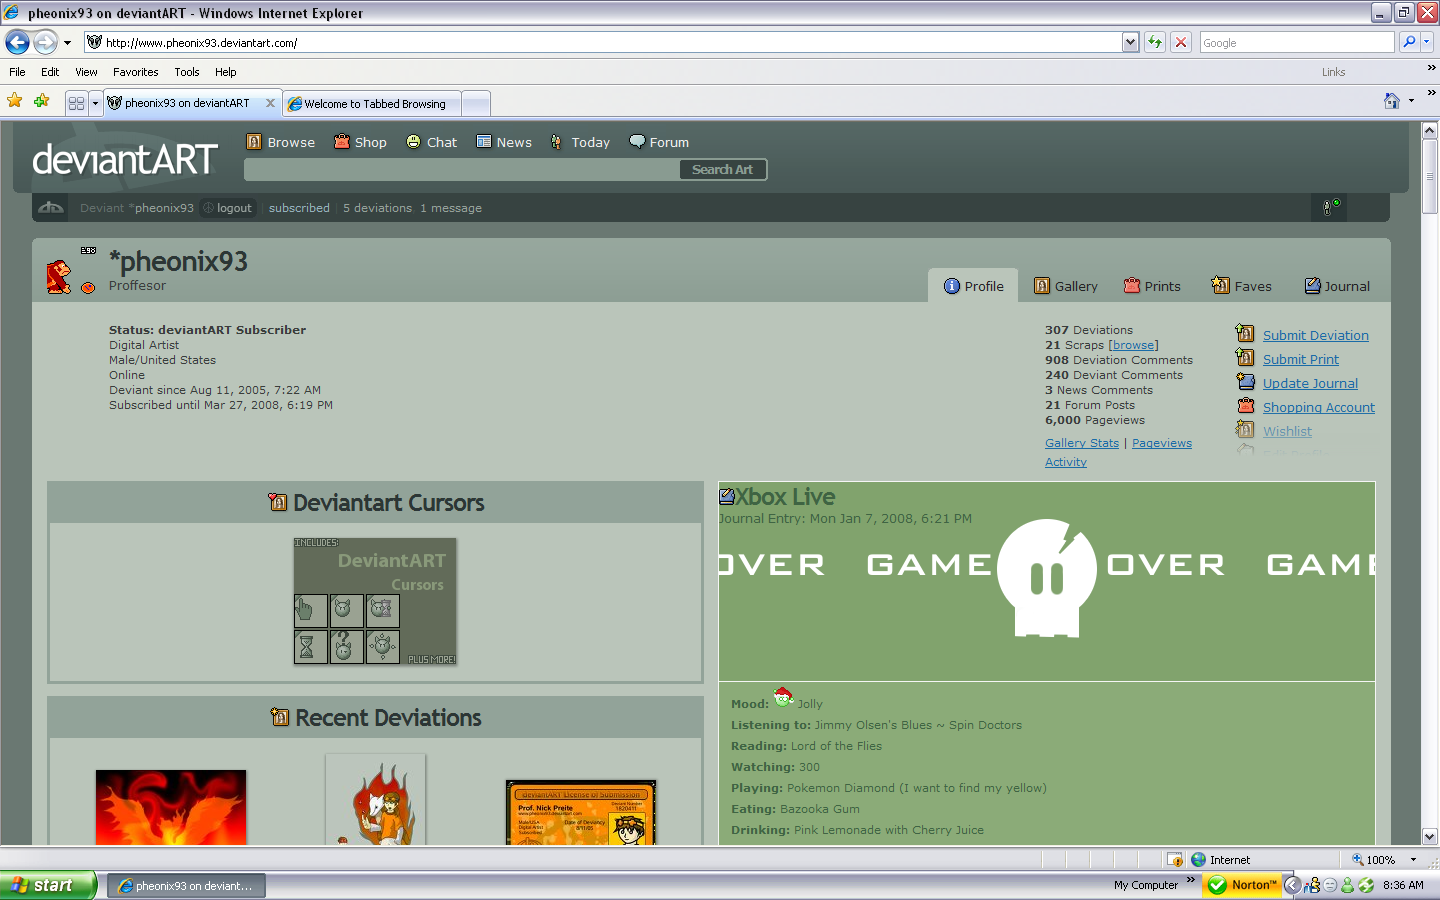This screenshot has height=900, width=1440.
Task: Open the phoenix fire deviation thumbnail
Action: [x=171, y=807]
